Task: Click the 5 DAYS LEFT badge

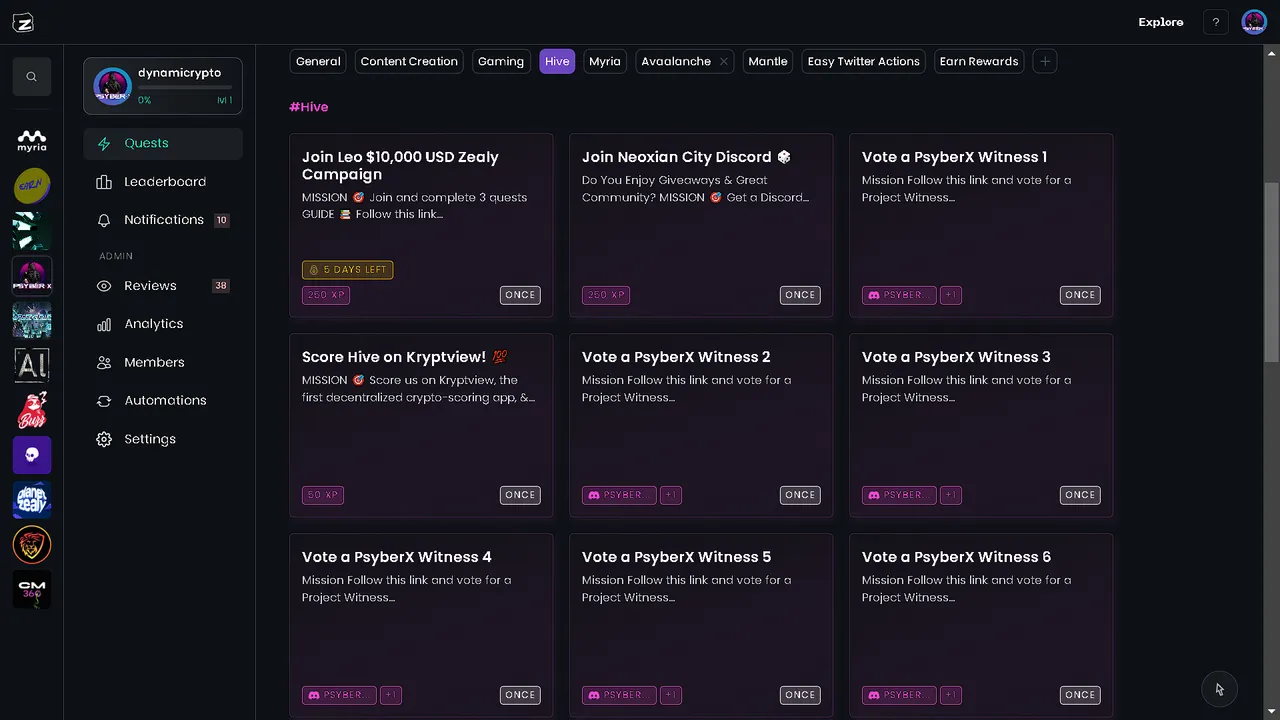Action: pyautogui.click(x=348, y=270)
